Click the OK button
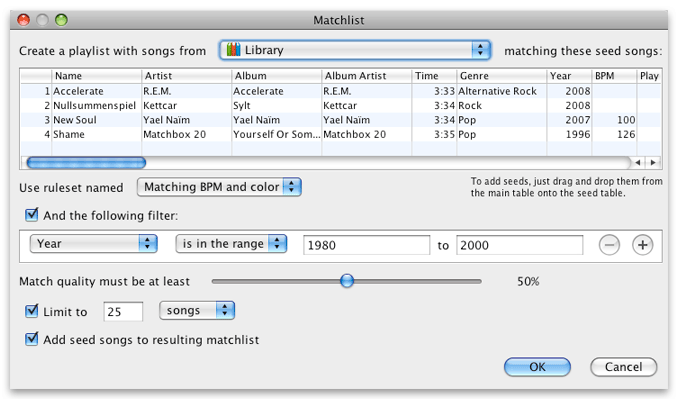 537,367
